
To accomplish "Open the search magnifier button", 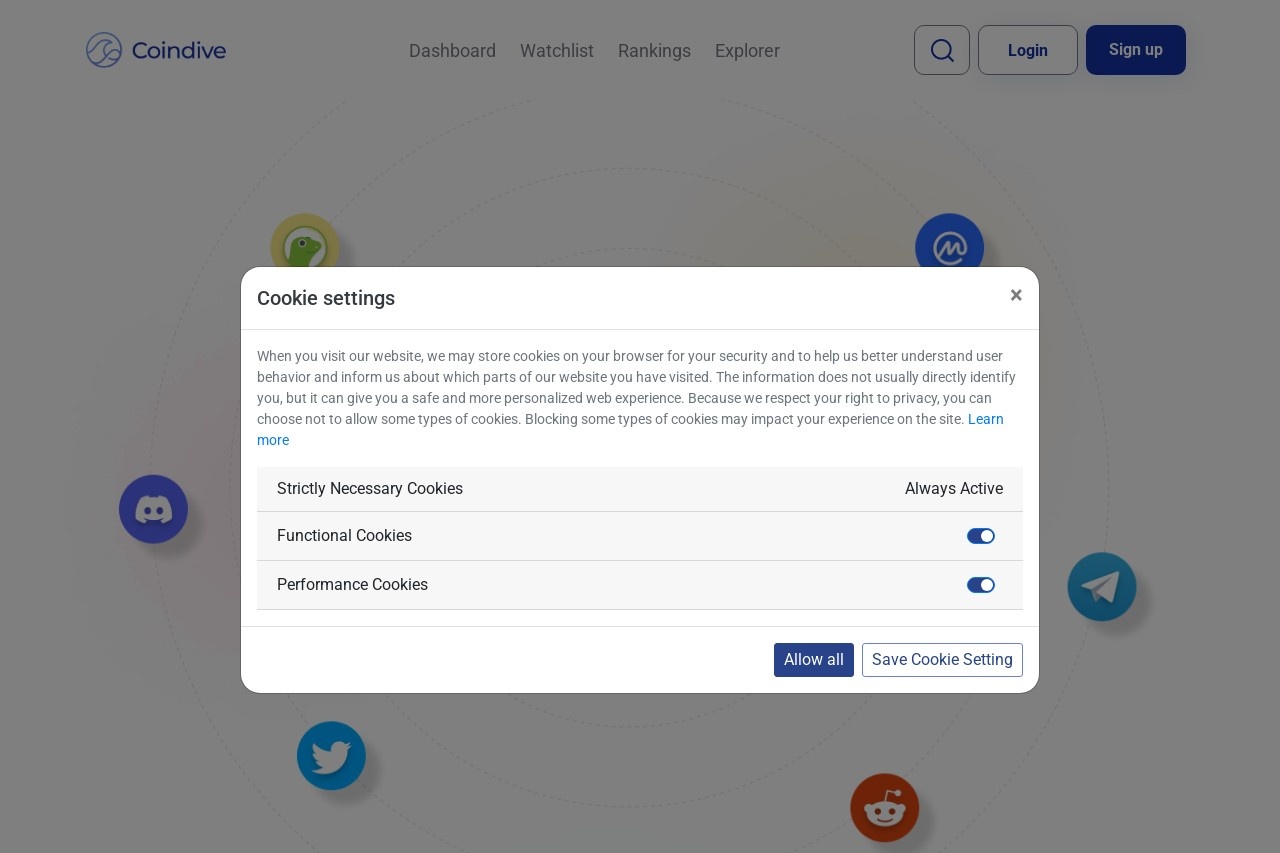I will (x=942, y=50).
